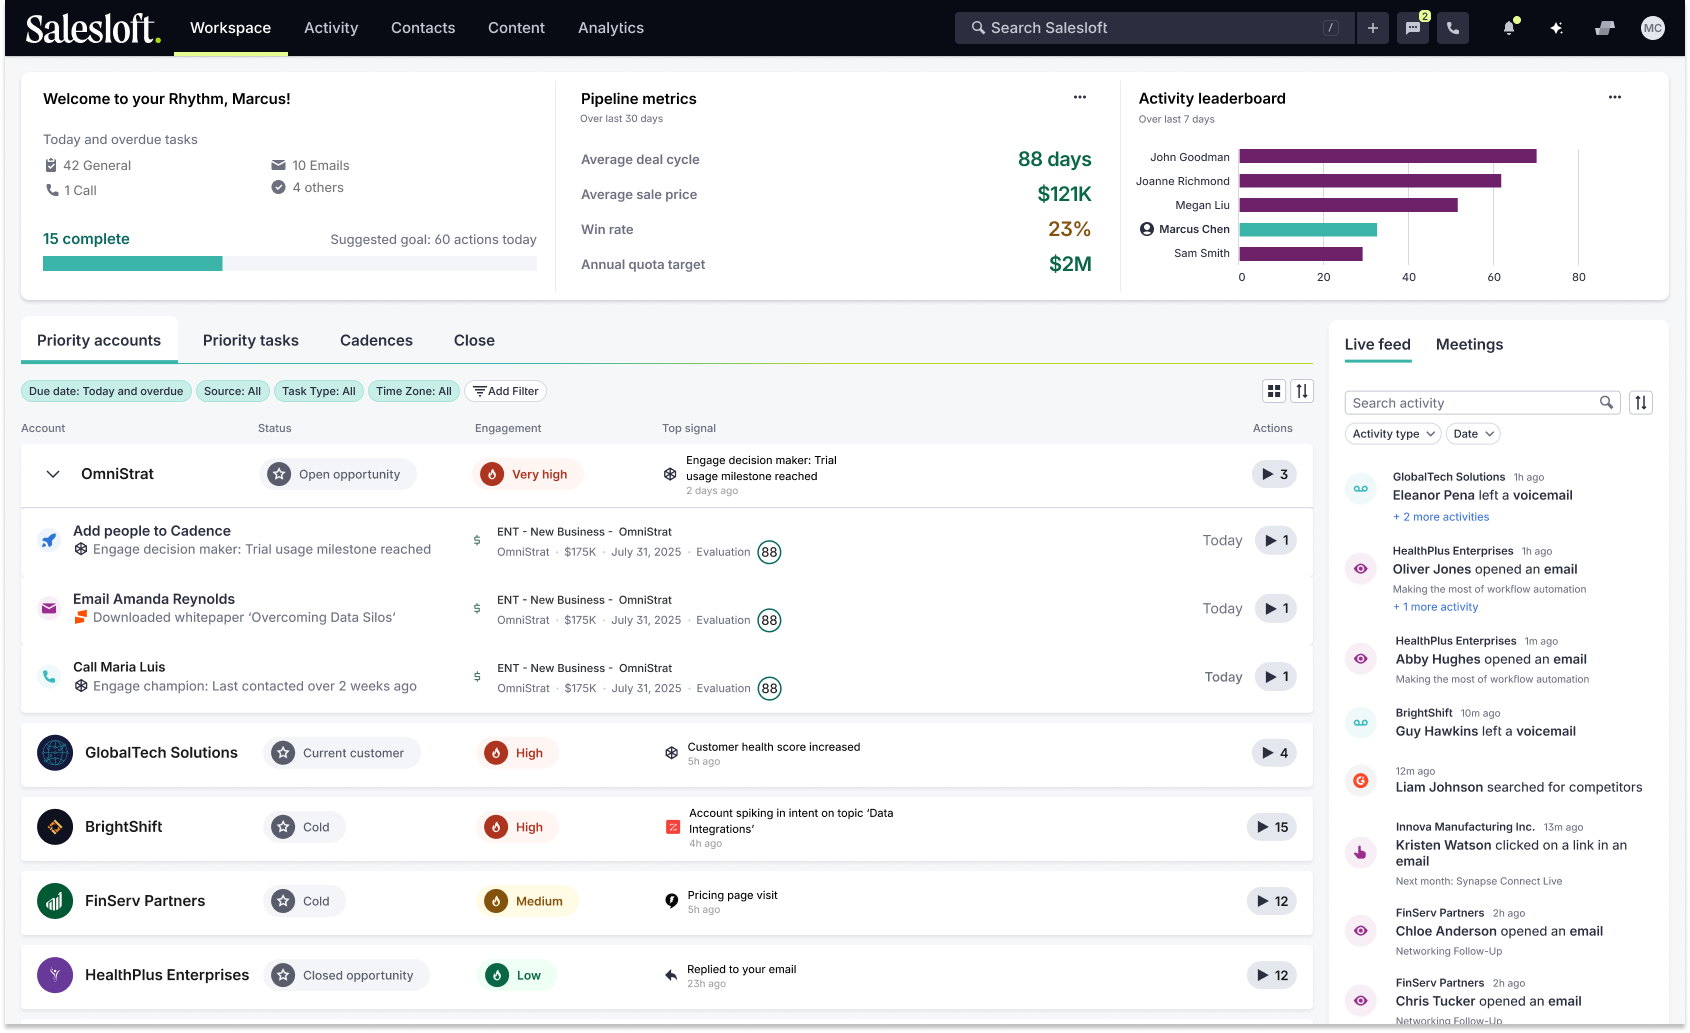
Task: Open the 1 Call task link
Action: click(71, 190)
